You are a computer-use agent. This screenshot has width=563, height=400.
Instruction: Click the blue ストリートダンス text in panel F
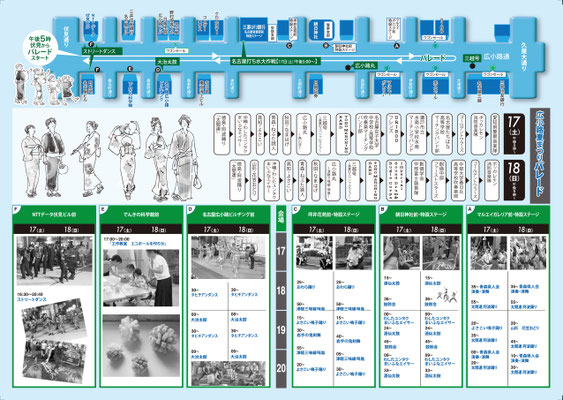click(32, 299)
